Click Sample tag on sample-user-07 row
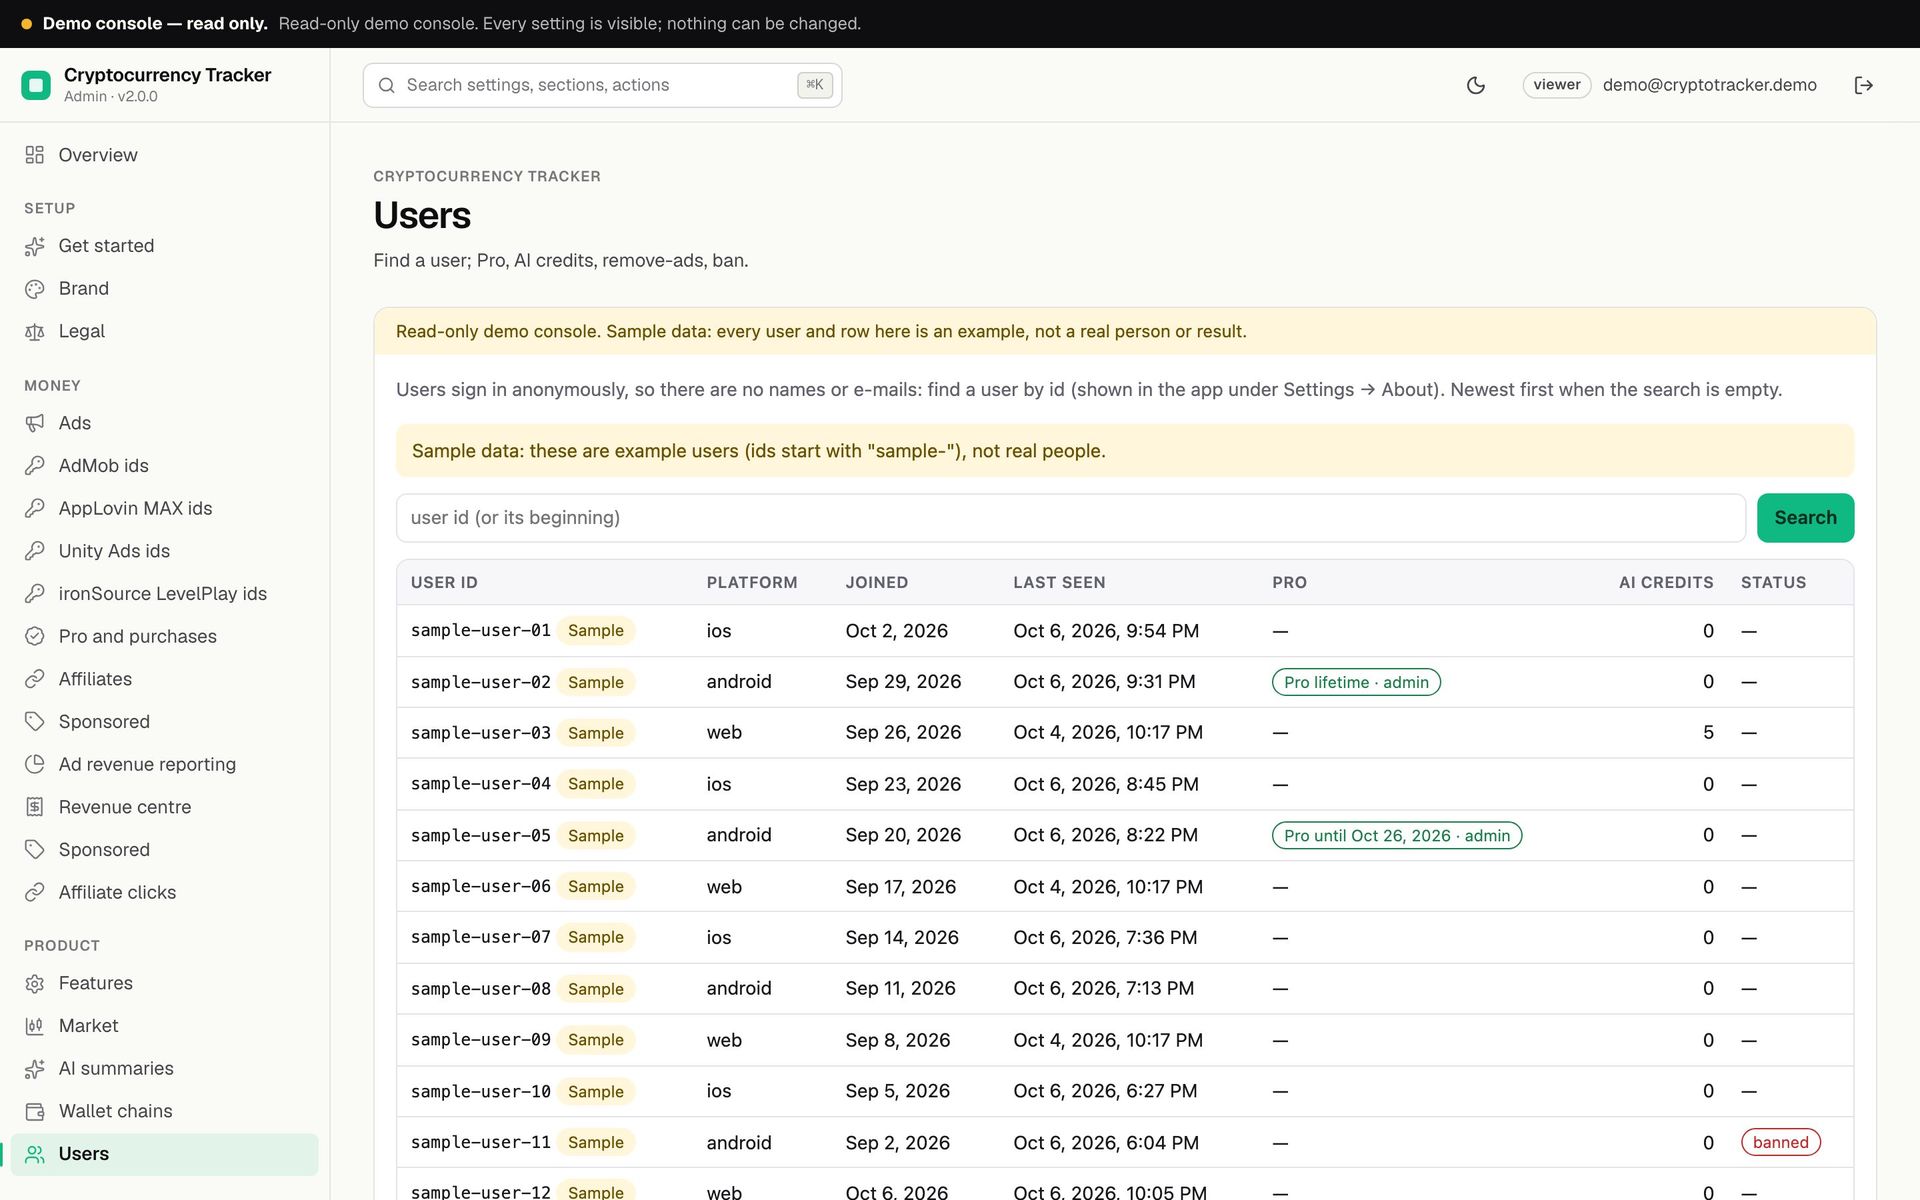1920x1200 pixels. tap(596, 937)
